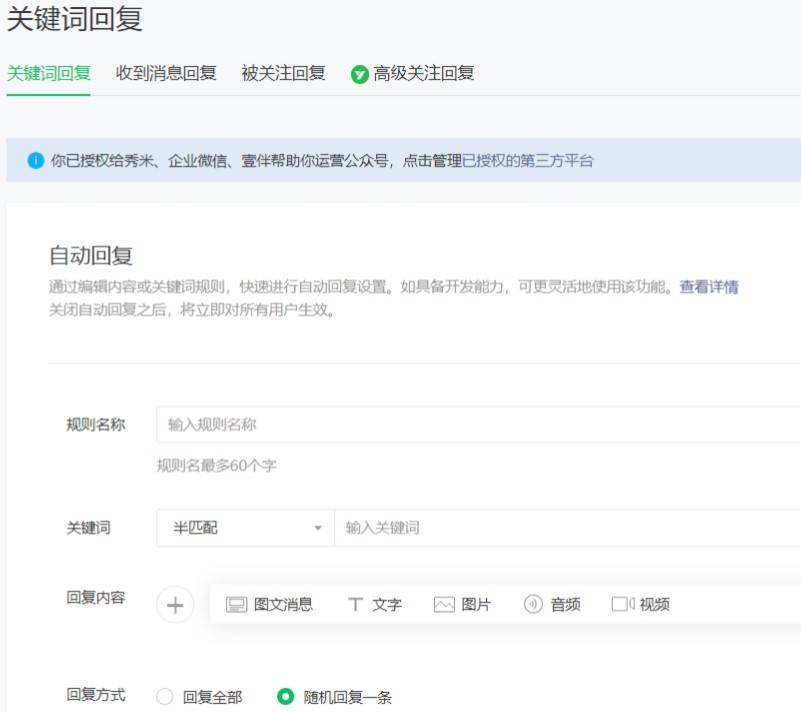Select the 关键词回复 tab
Image resolution: width=801 pixels, height=712 pixels.
49,74
